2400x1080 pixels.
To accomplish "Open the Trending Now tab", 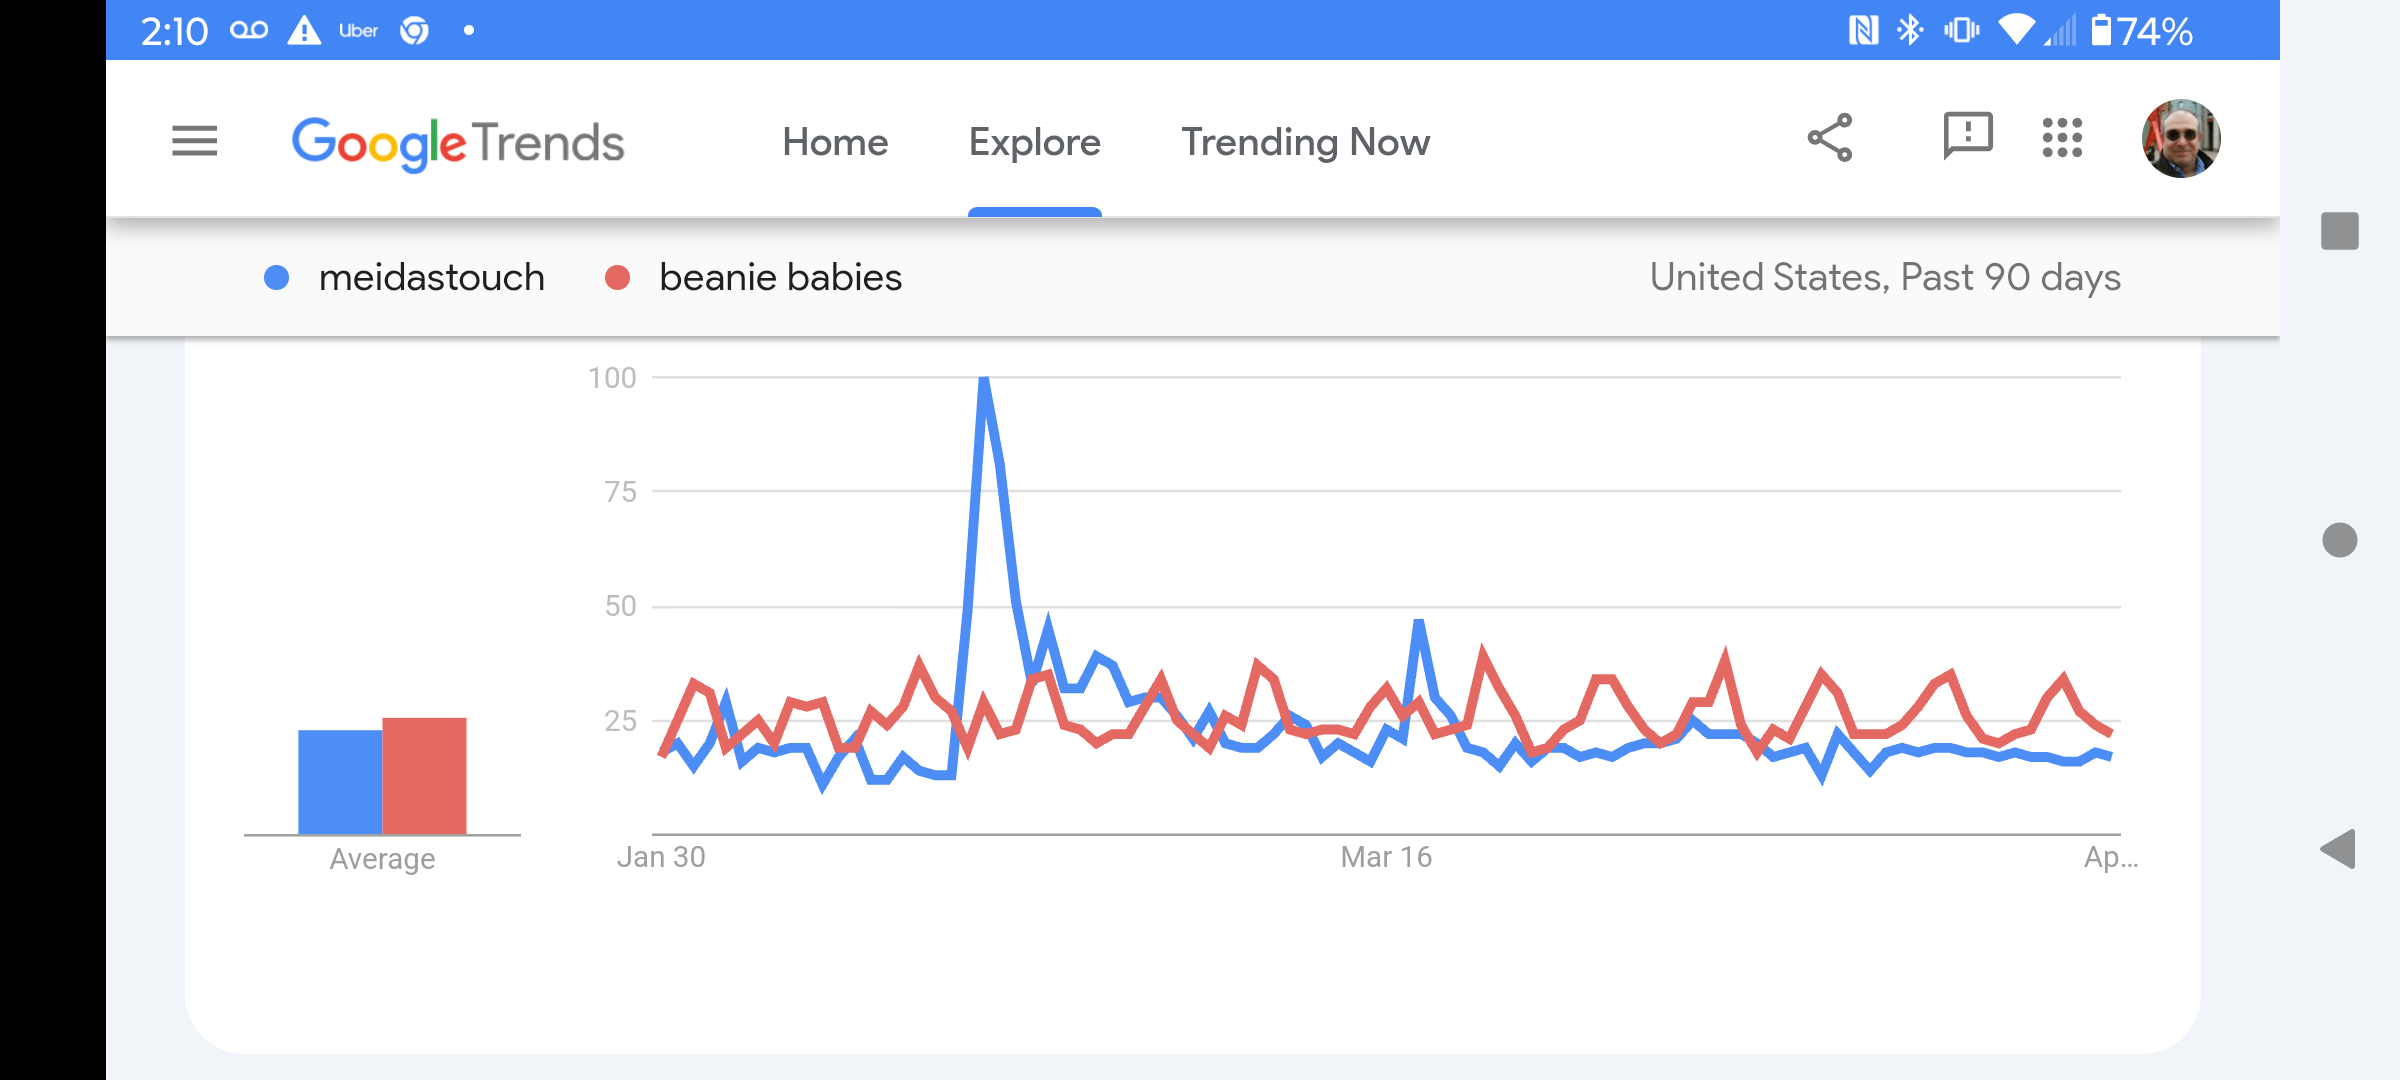I will 1305,142.
